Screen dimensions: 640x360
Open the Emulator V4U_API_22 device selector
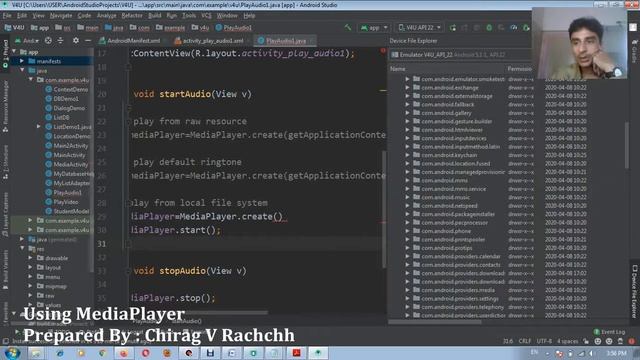[460, 55]
